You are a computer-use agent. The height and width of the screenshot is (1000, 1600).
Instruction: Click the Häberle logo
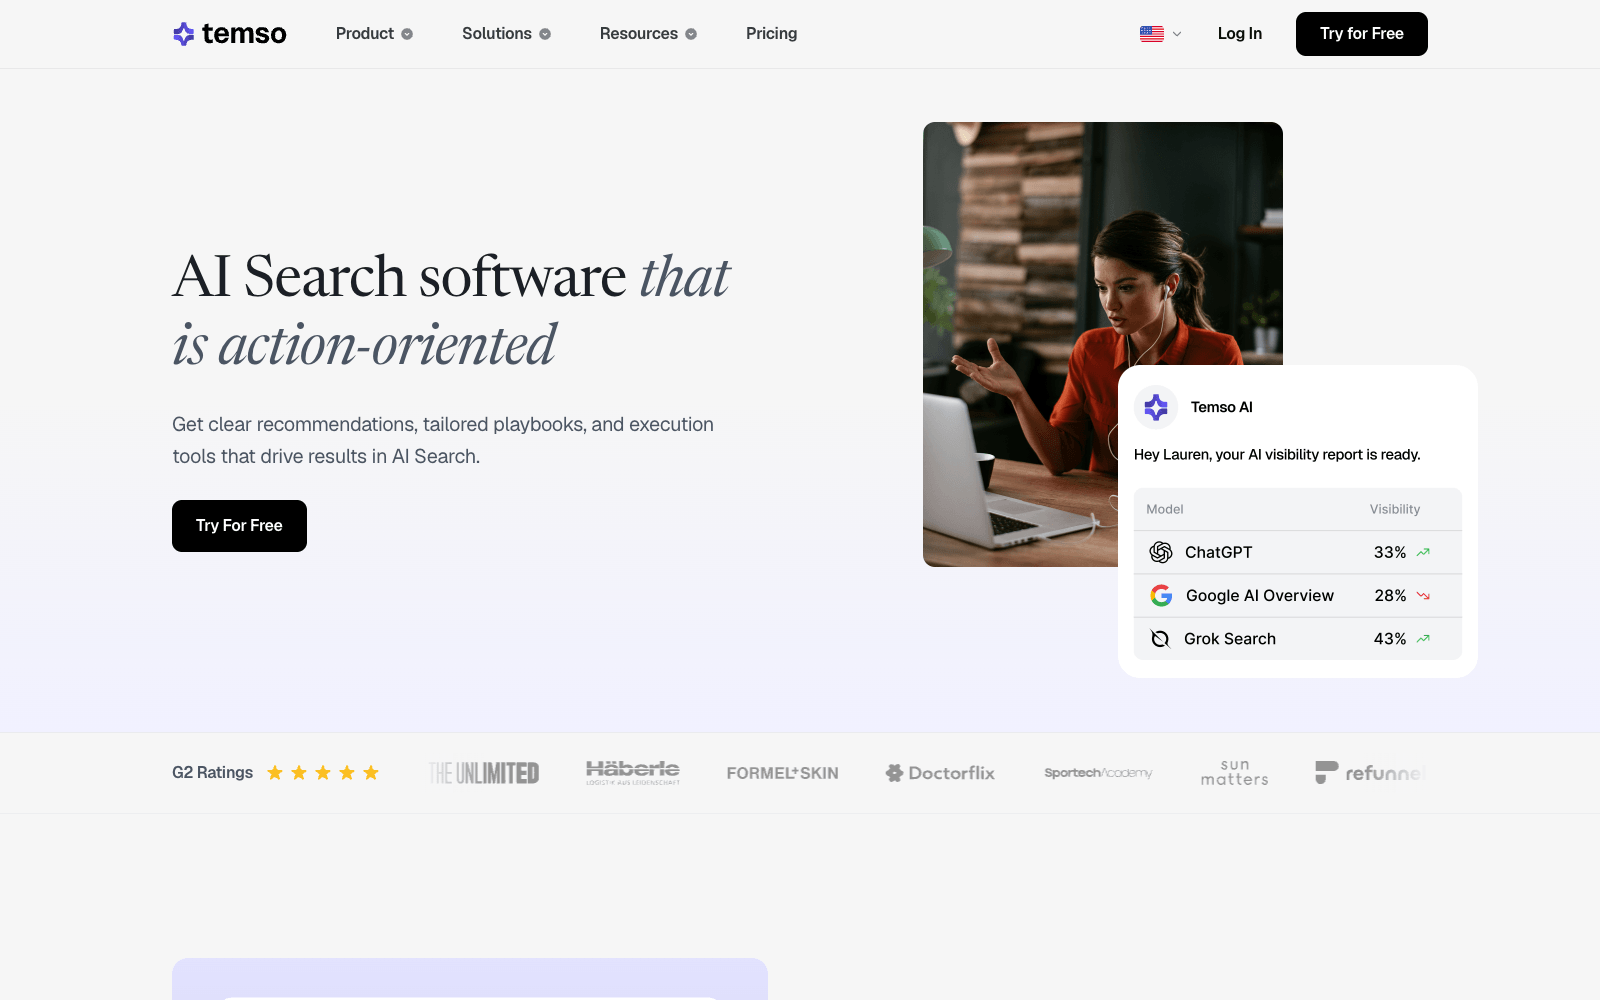(633, 773)
